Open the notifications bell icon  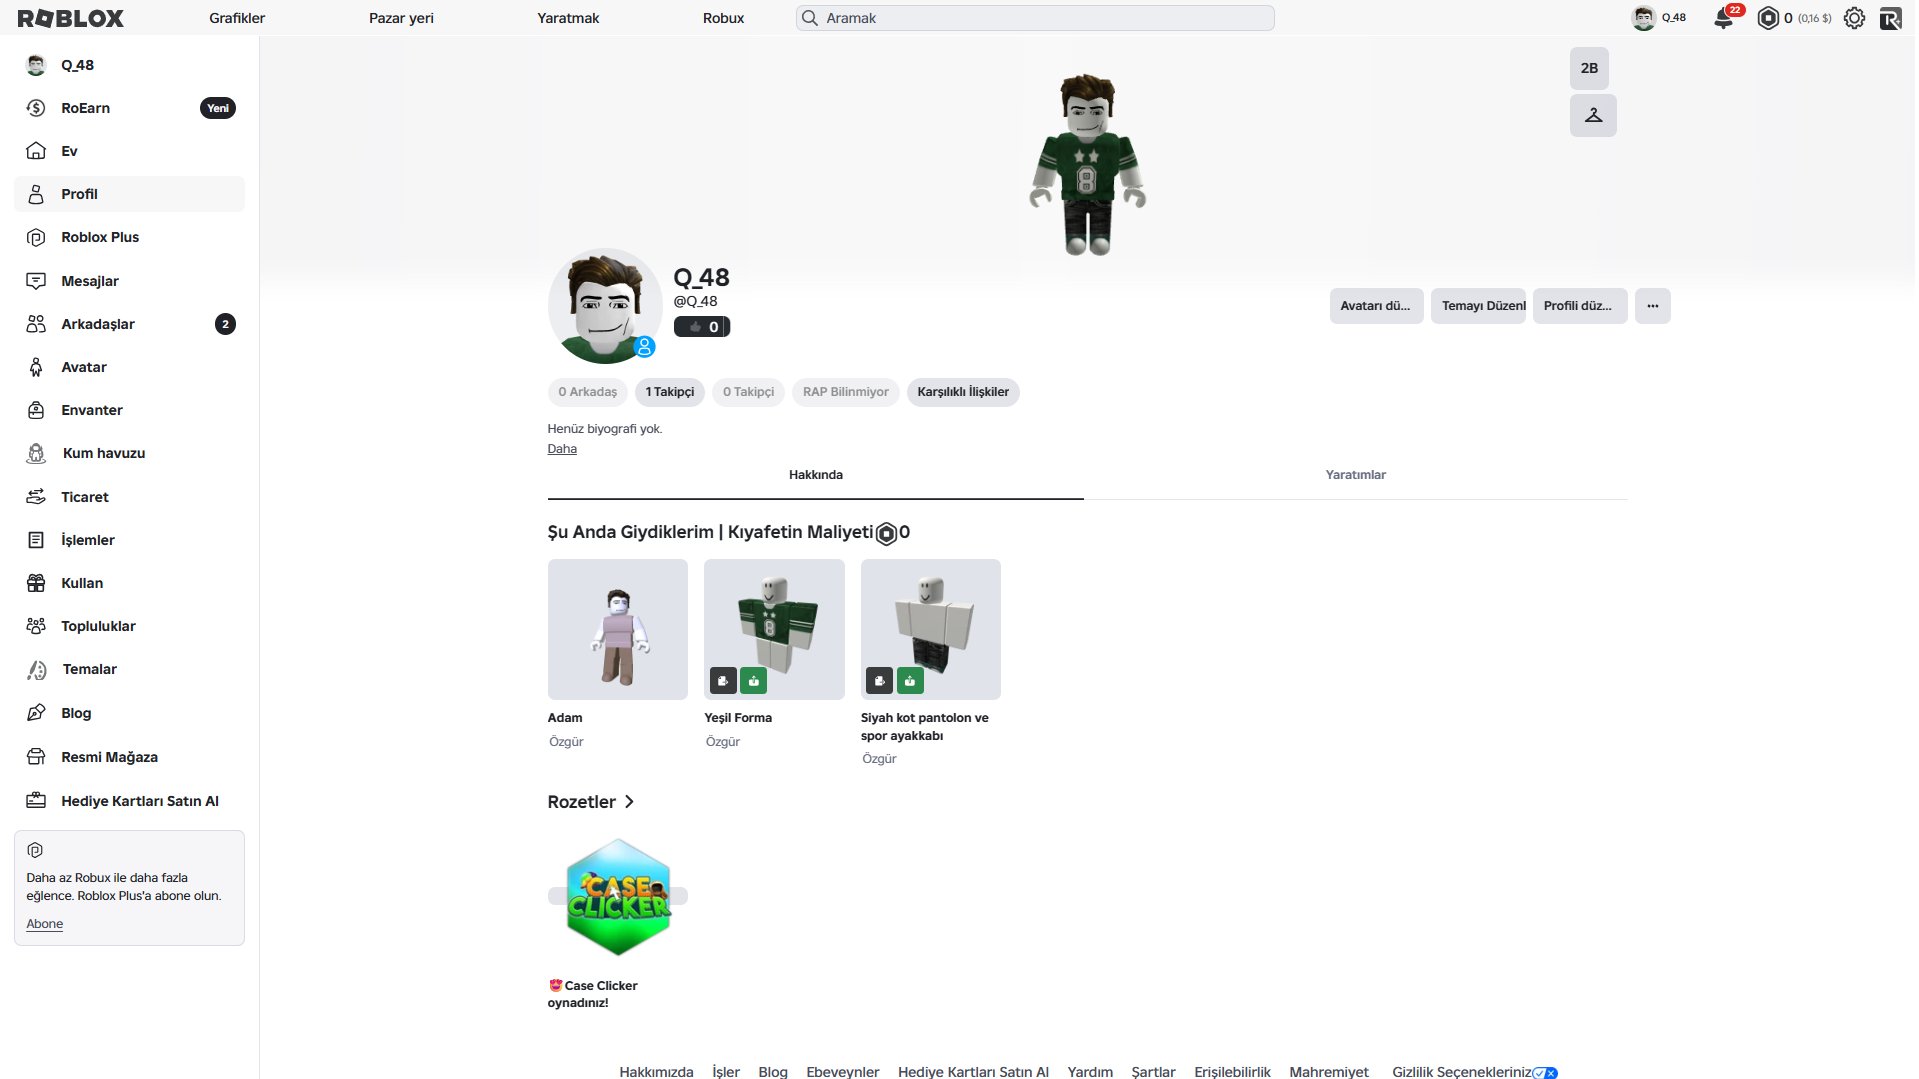(x=1723, y=18)
